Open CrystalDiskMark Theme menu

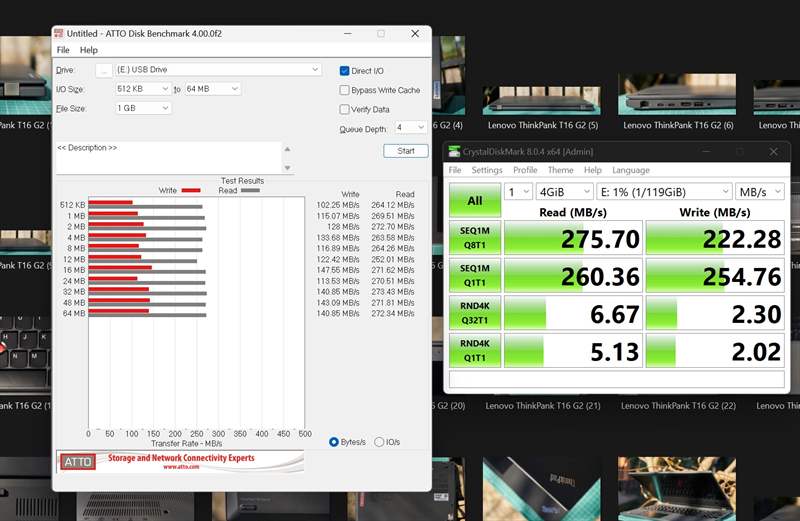pyautogui.click(x=560, y=170)
